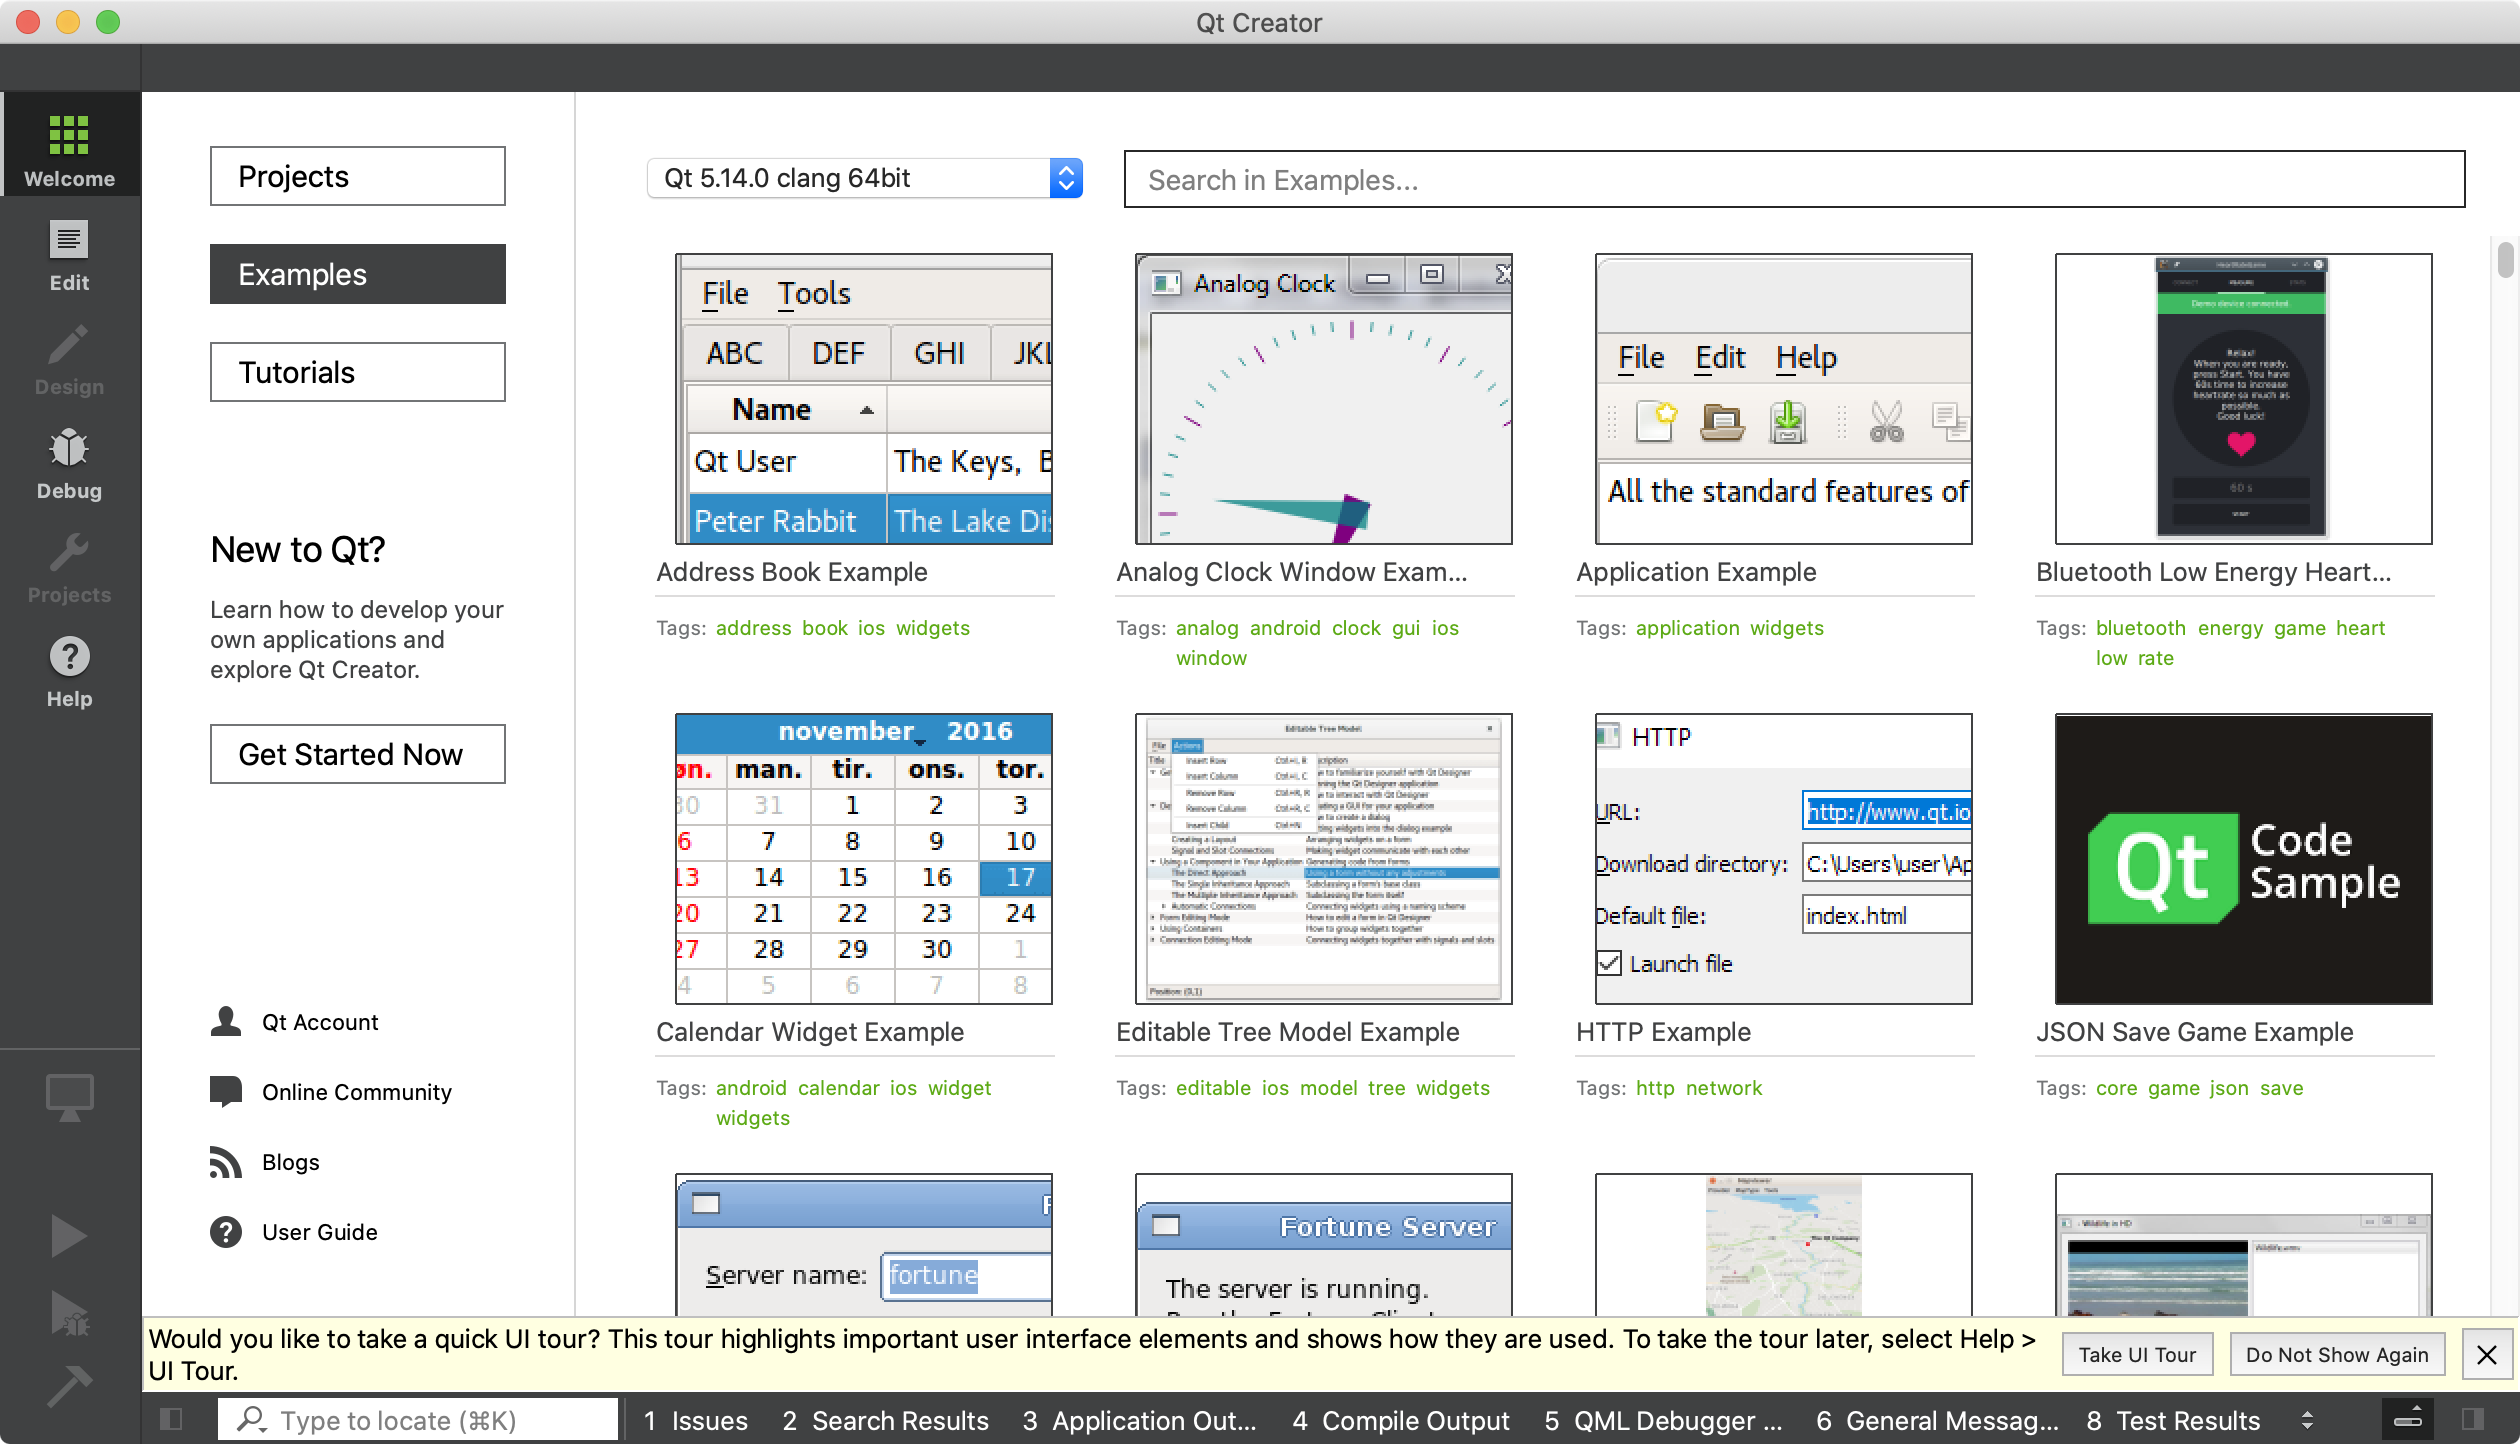Viewport: 2520px width, 1444px height.
Task: Click the 'address' tag link
Action: pos(753,628)
